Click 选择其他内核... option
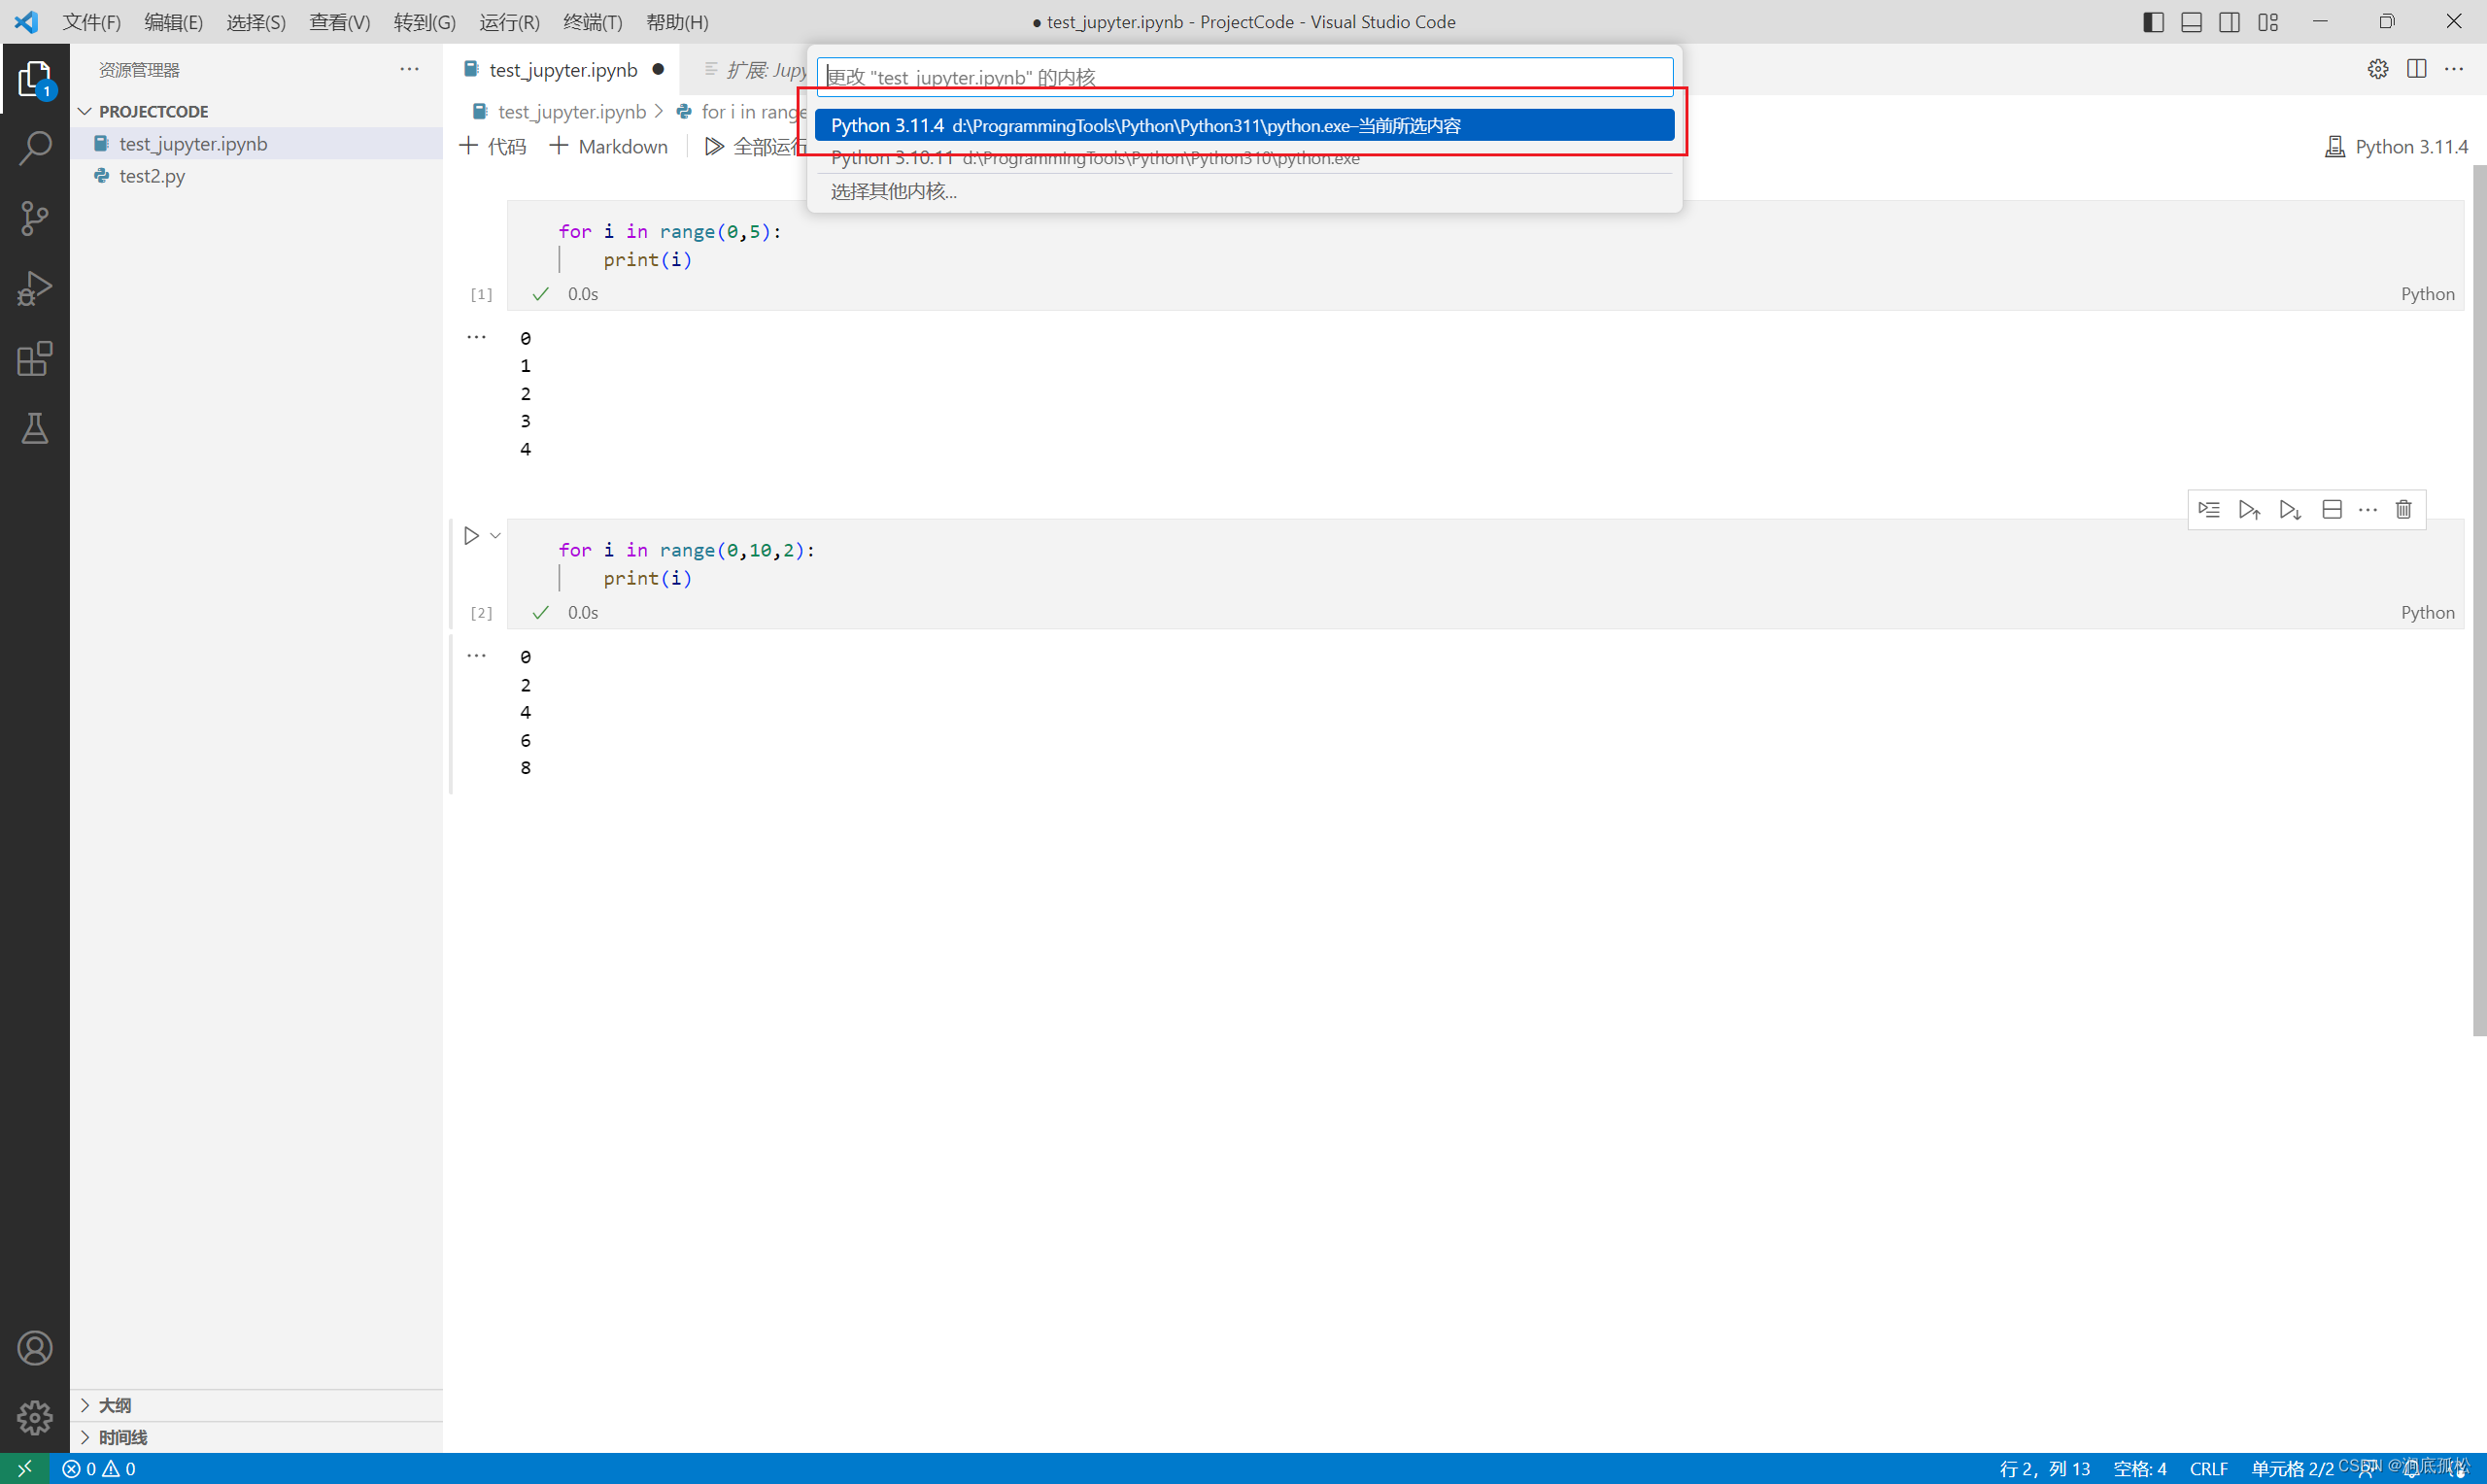The width and height of the screenshot is (2487, 1484). pos(894,191)
